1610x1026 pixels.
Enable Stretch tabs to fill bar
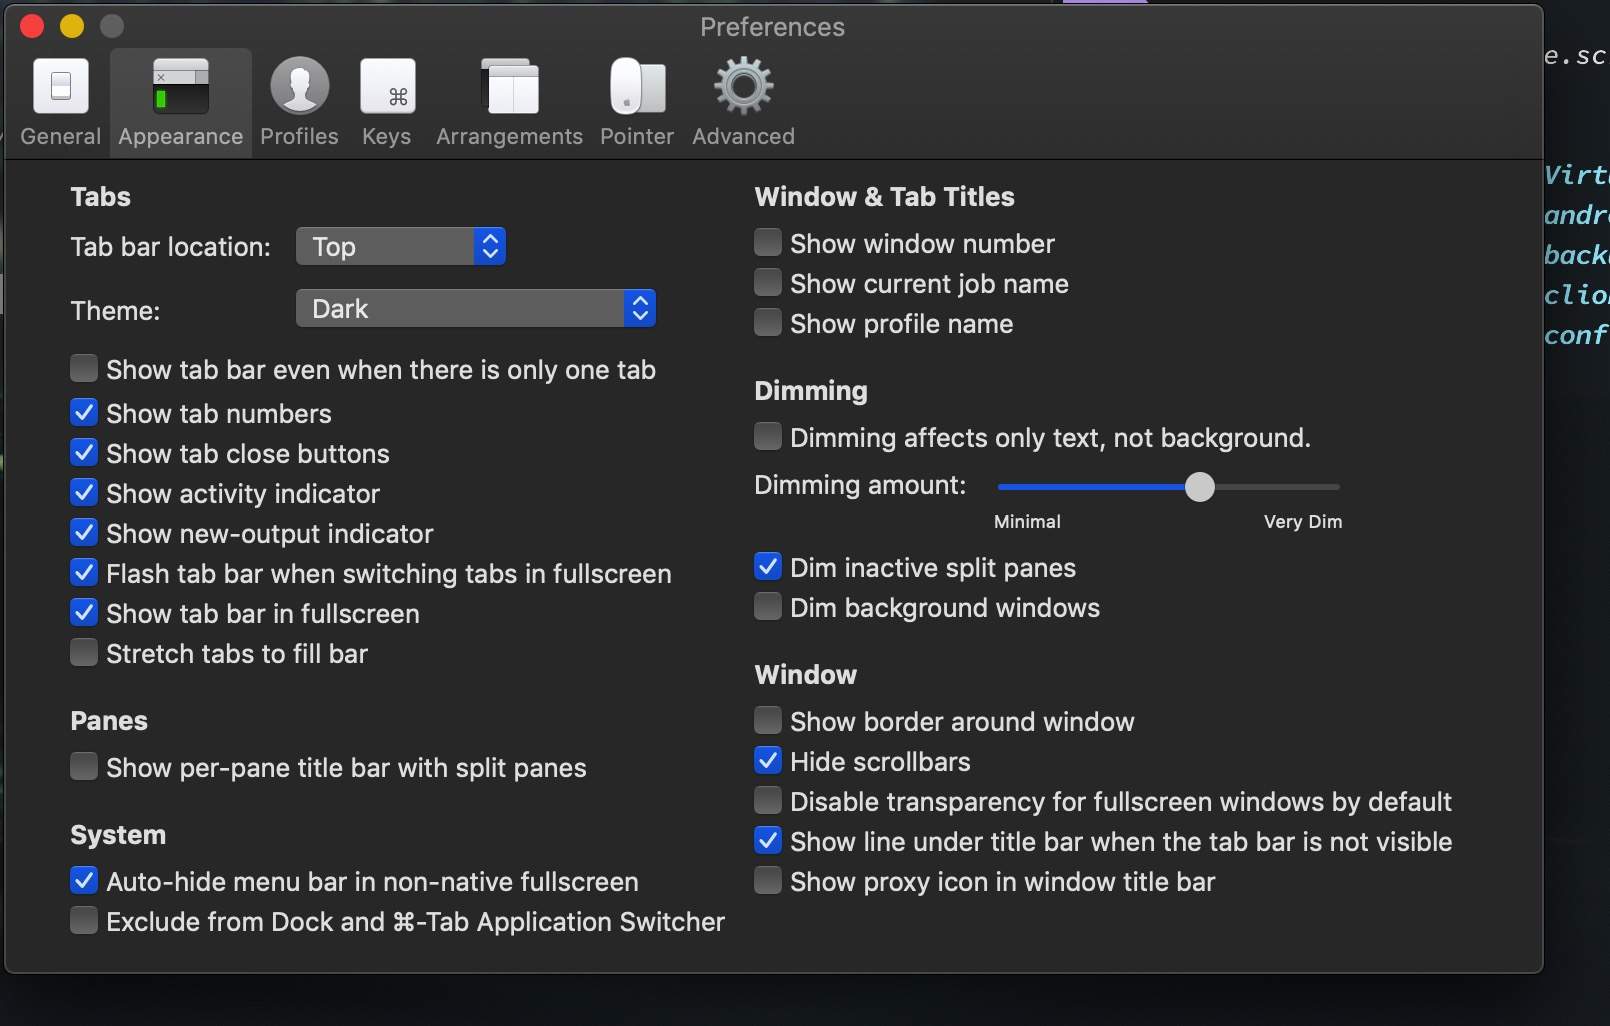(x=84, y=652)
